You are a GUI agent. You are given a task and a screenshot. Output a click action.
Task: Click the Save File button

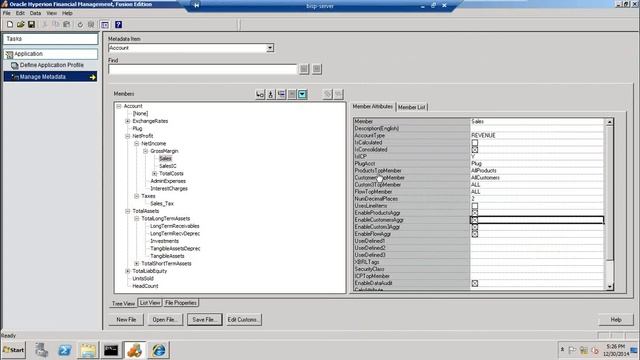click(204, 320)
